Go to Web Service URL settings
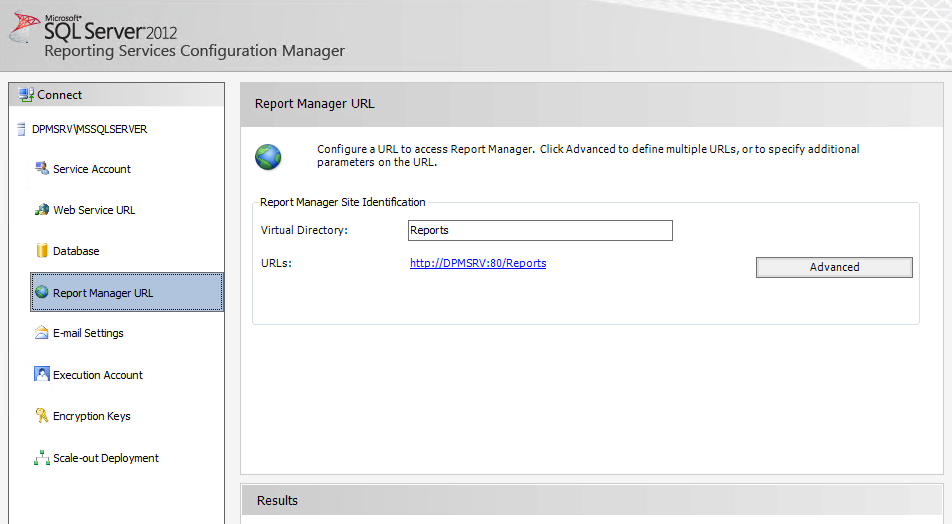952x524 pixels. (x=94, y=210)
